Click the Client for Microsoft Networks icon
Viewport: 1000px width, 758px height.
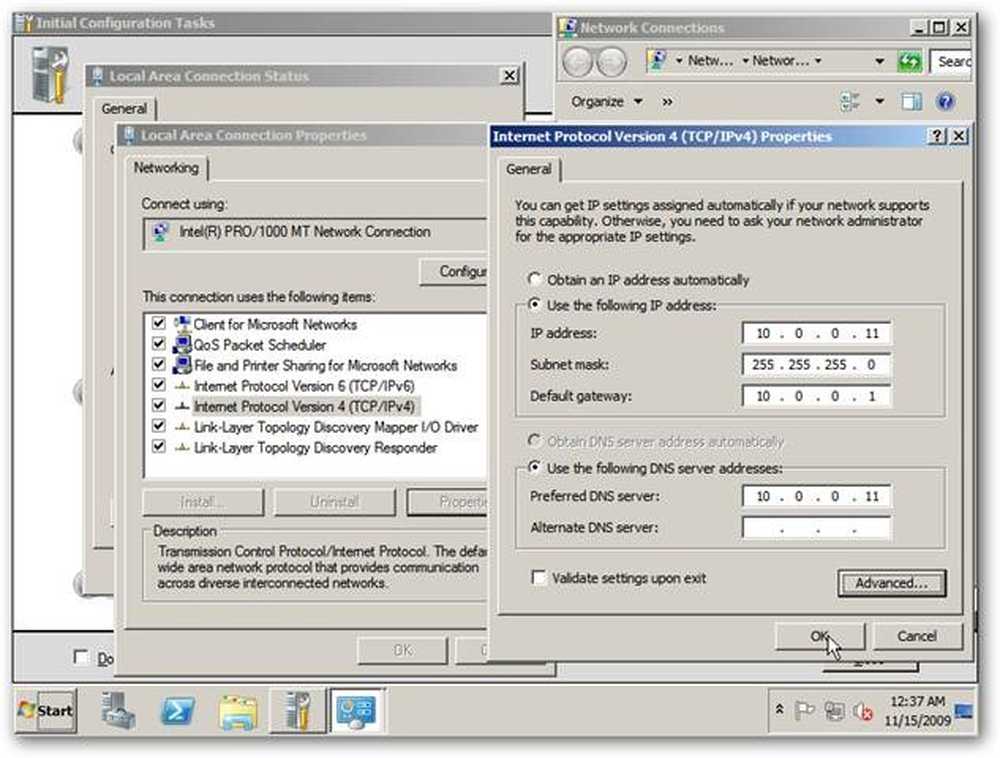[182, 323]
